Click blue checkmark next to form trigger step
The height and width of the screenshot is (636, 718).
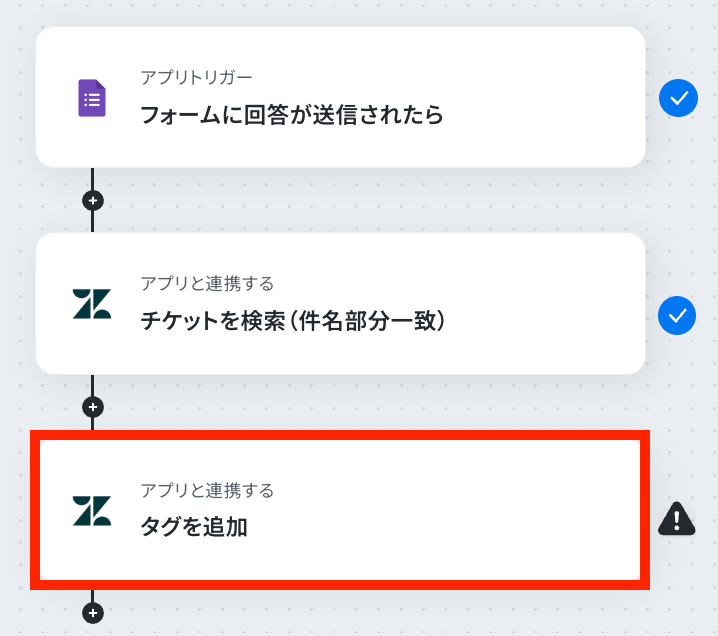point(677,98)
